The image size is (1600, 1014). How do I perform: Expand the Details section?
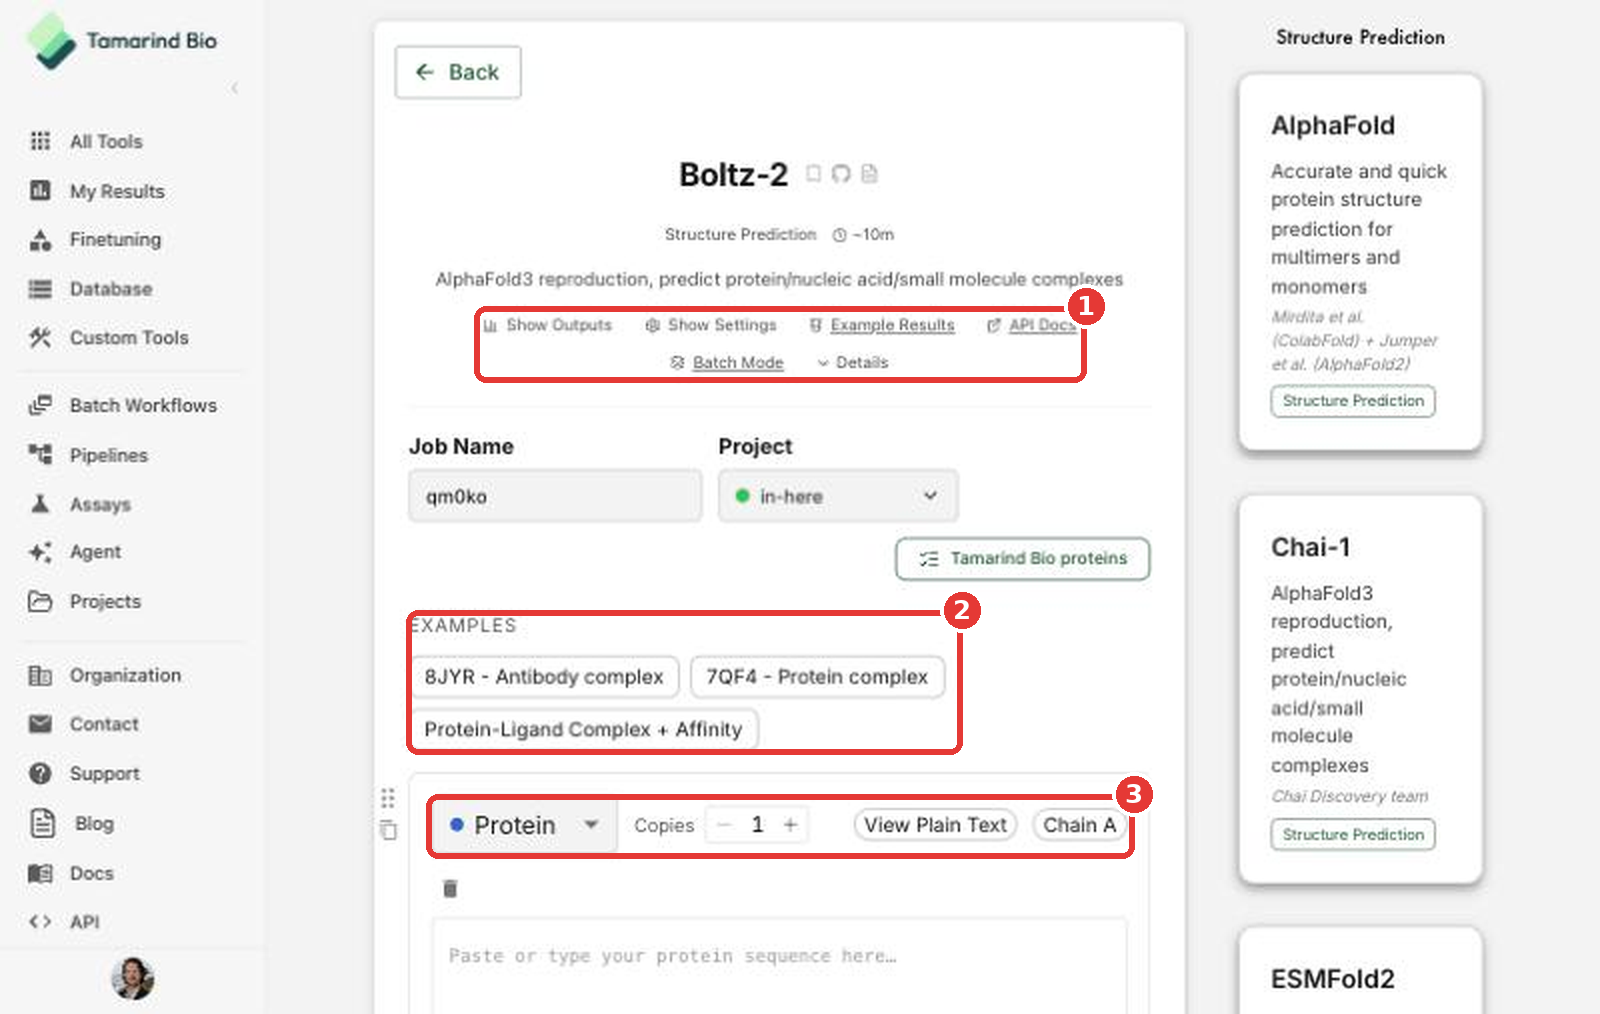(853, 362)
